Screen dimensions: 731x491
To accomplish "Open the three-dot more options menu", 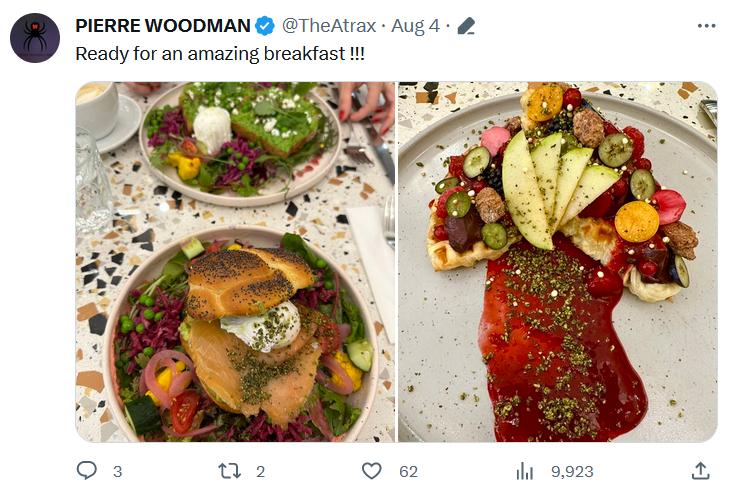I will coord(706,26).
